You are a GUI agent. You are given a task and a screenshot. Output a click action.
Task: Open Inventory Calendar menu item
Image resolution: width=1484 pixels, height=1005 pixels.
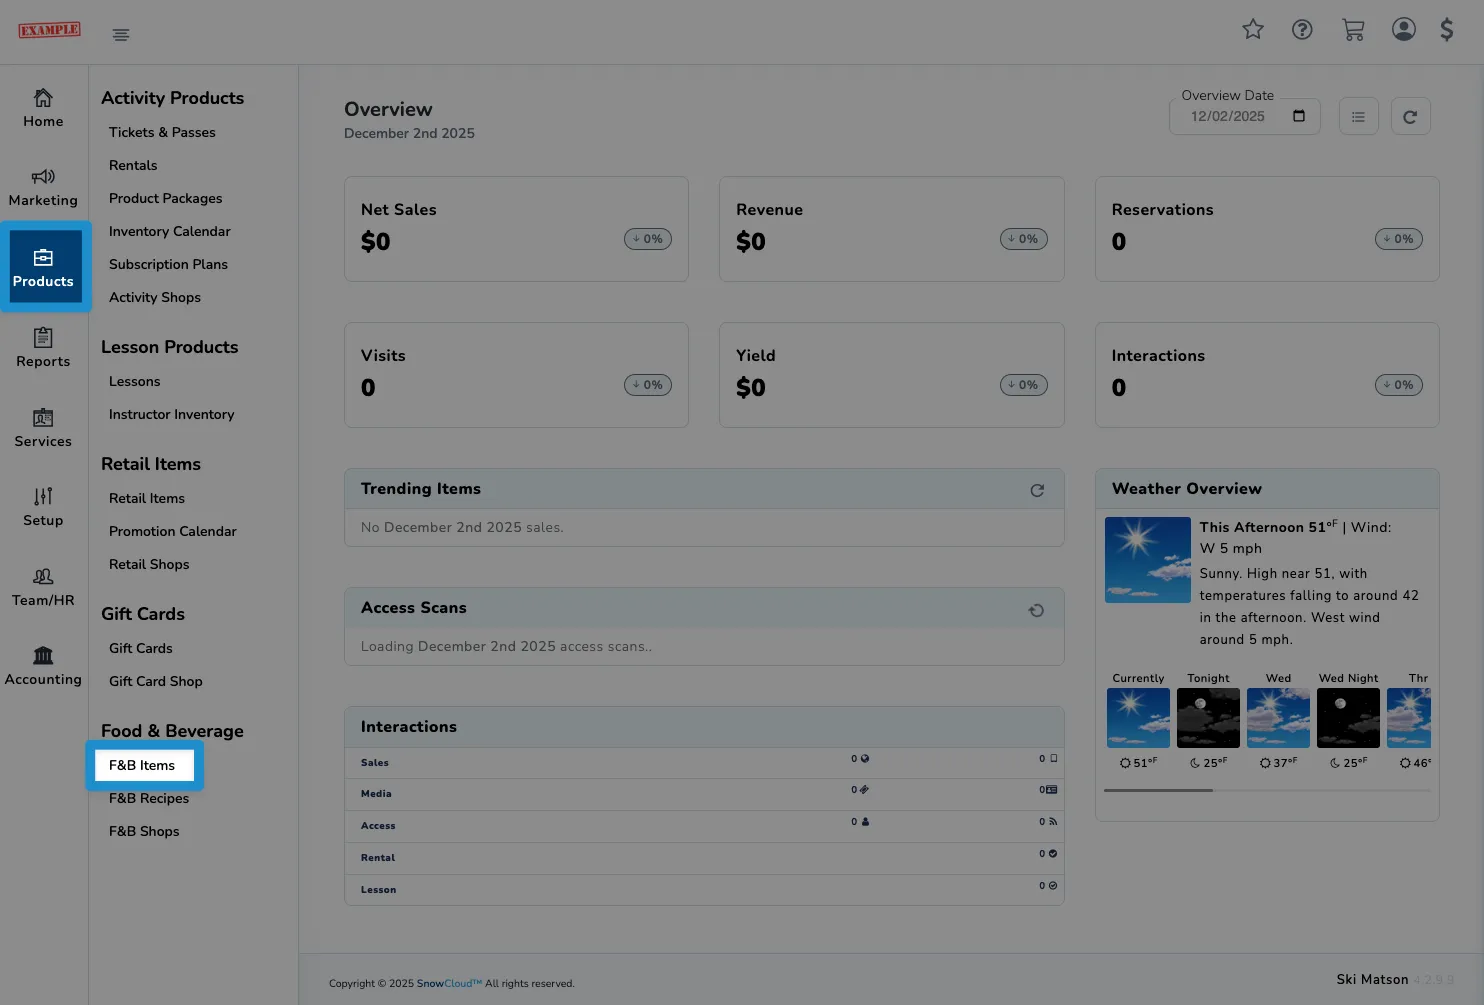[169, 231]
